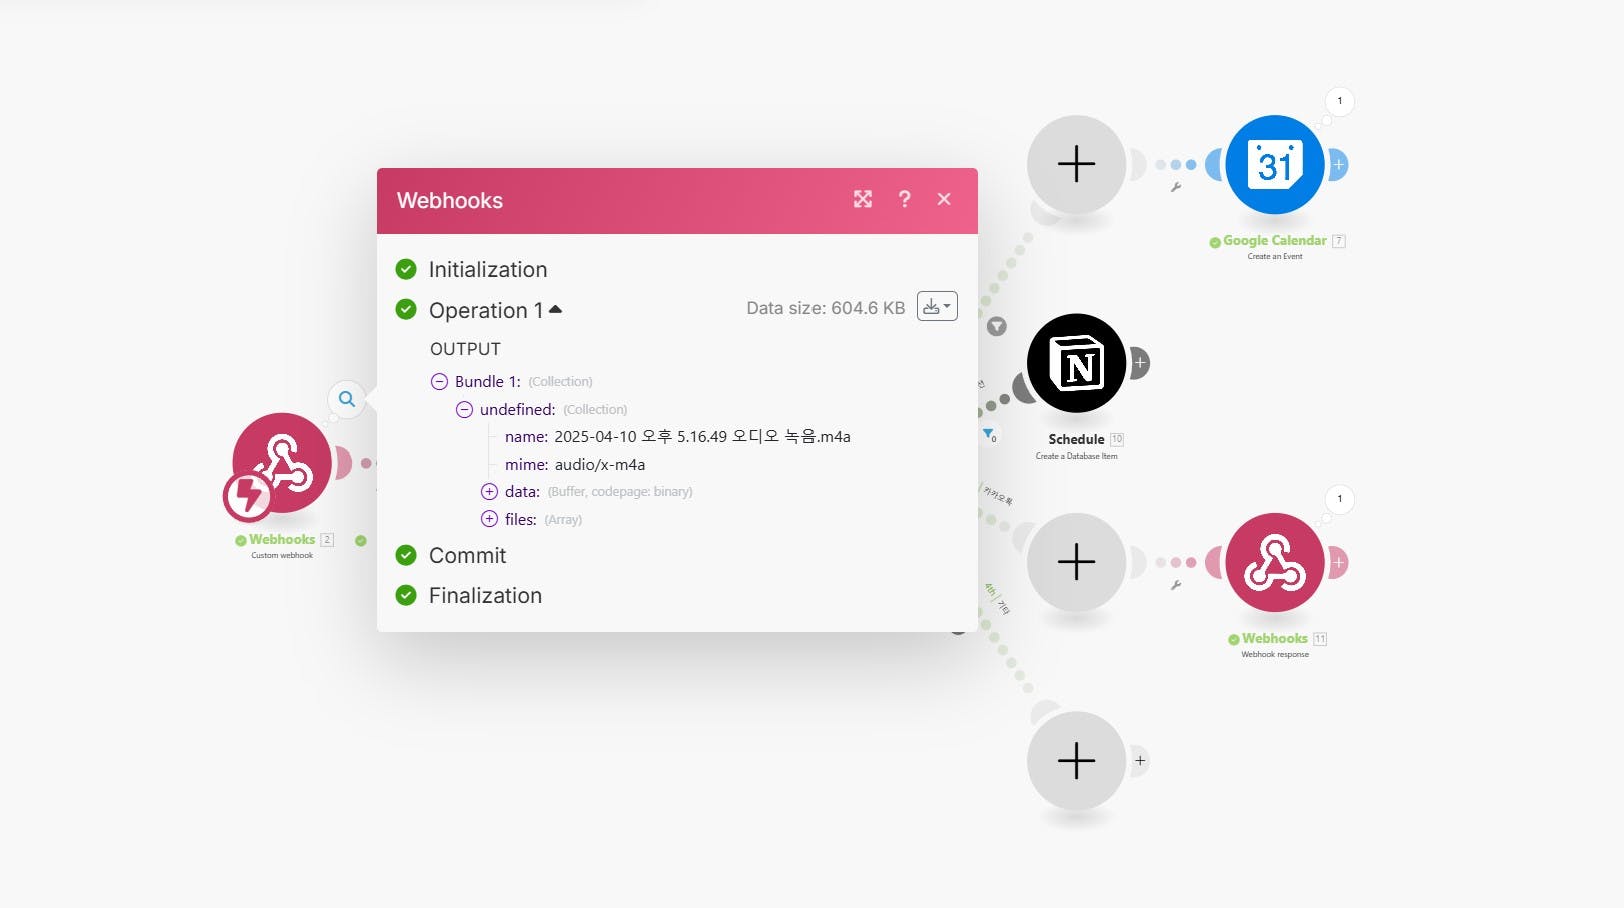Add a module after Notion Schedule
Screen dimensions: 1624x908
pos(1139,363)
